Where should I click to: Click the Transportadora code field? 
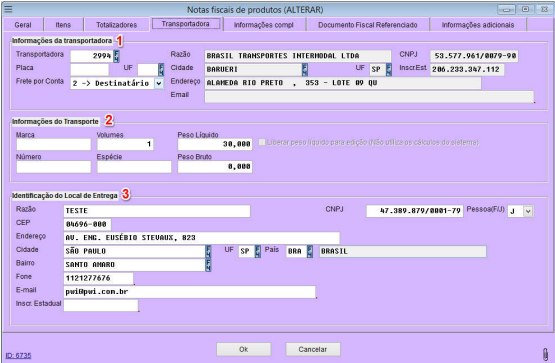[x=91, y=56]
